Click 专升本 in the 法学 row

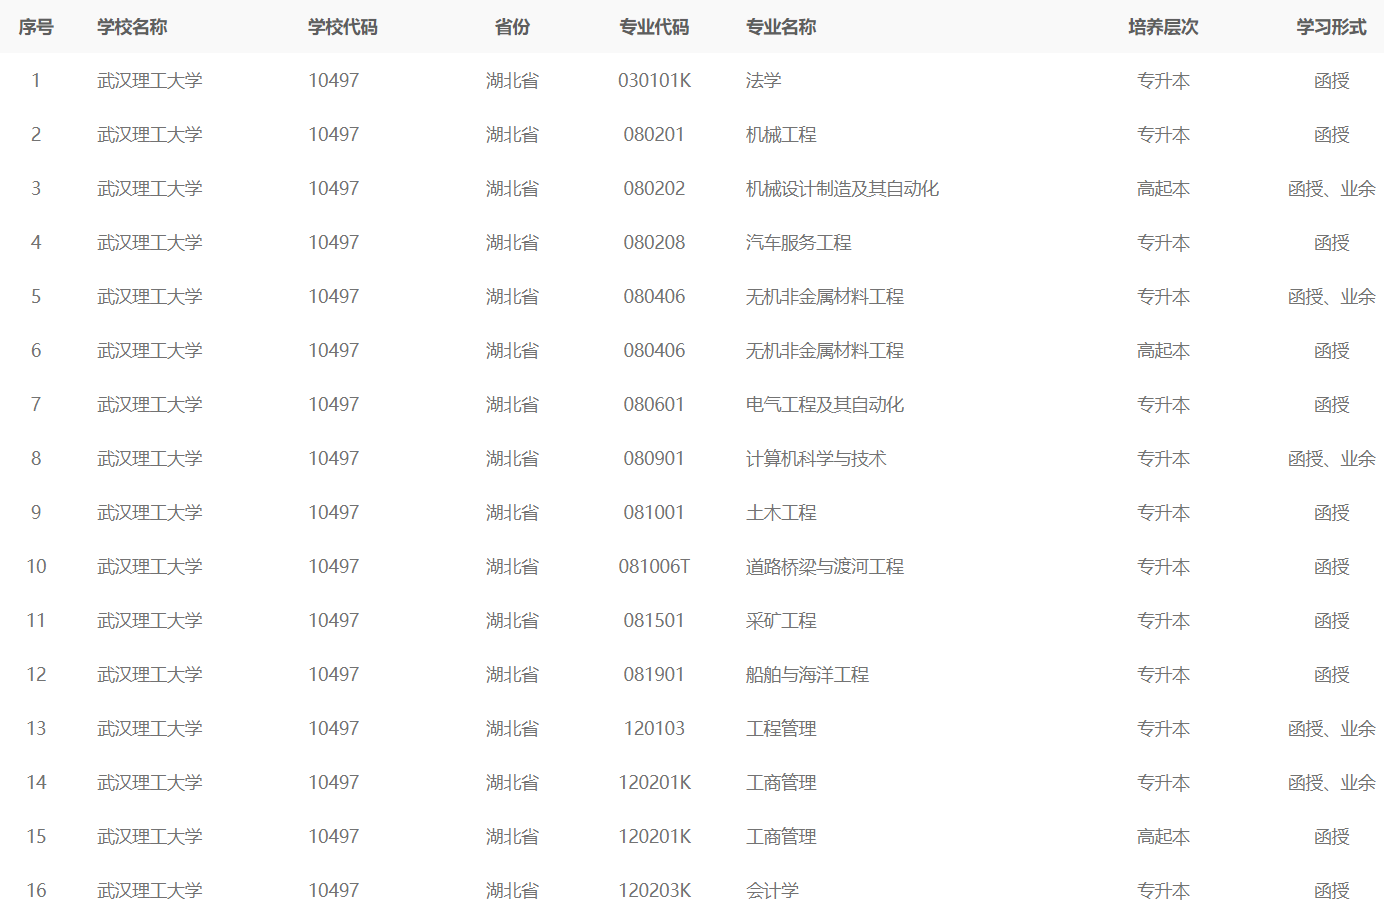coord(1163,81)
